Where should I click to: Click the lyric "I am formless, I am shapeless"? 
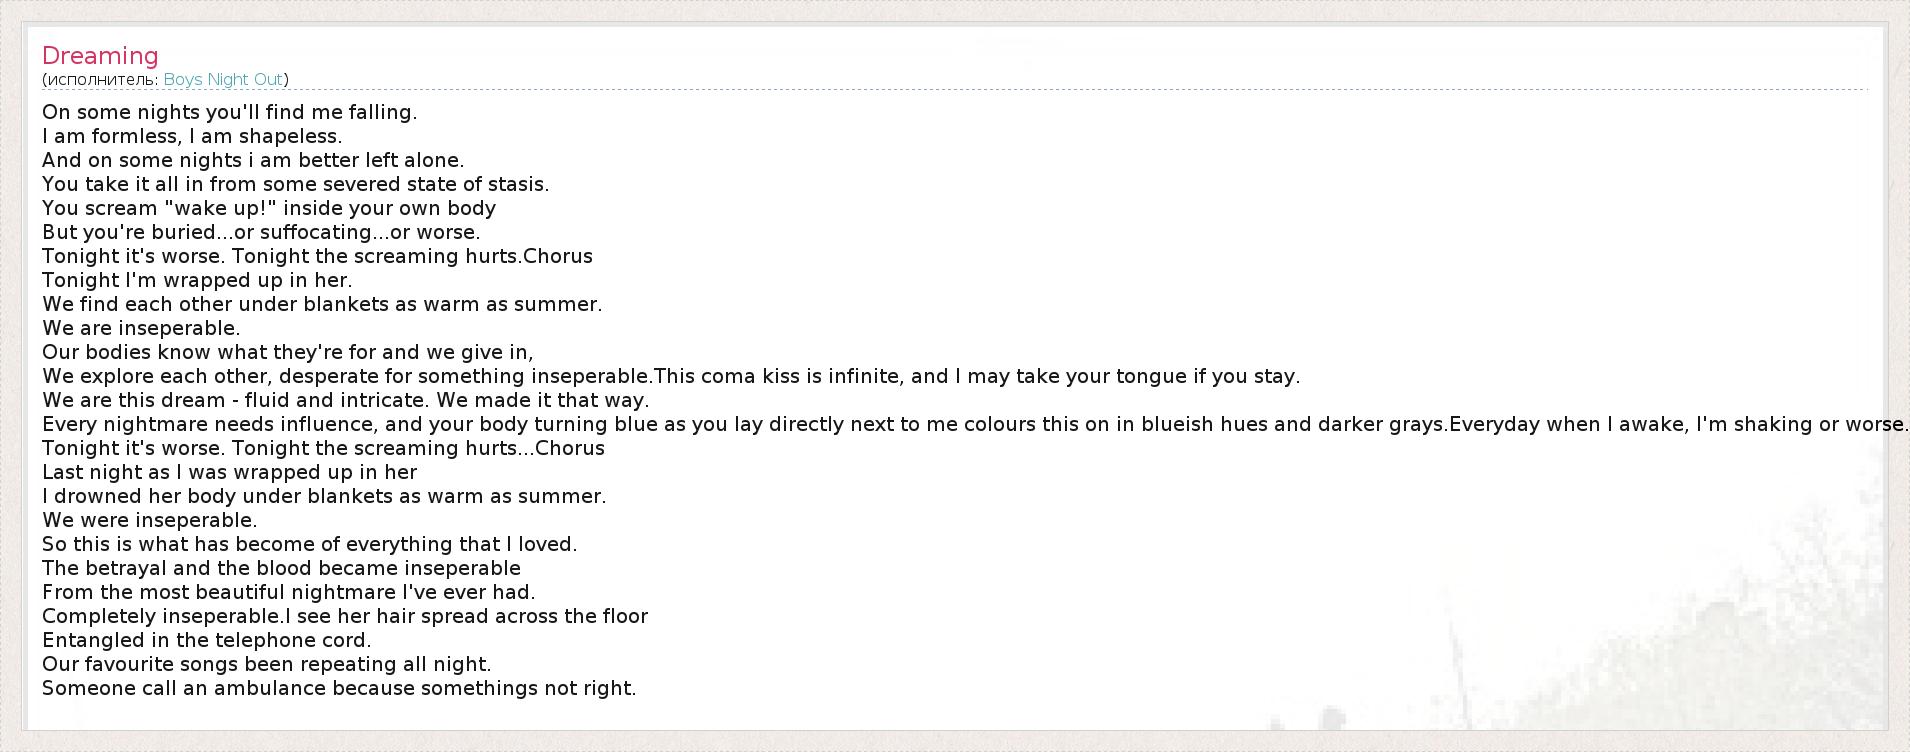tap(192, 136)
